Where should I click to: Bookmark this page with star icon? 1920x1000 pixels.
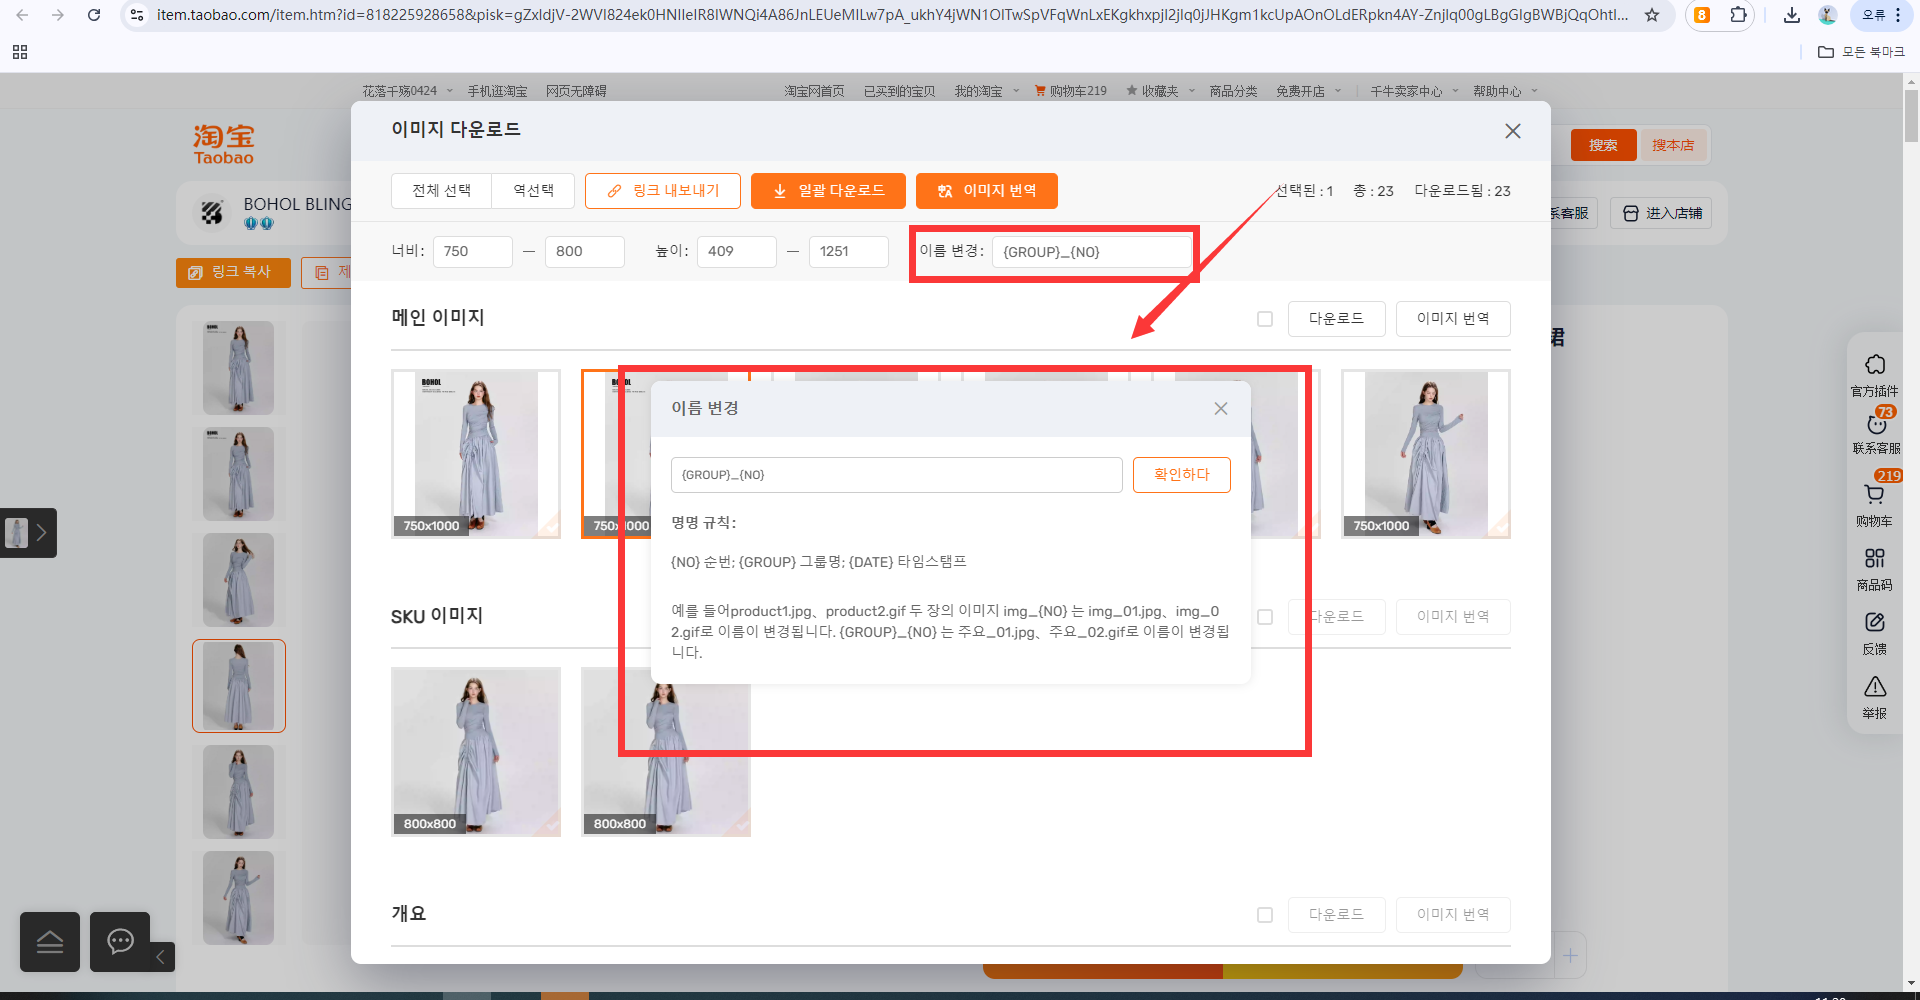pos(1652,15)
